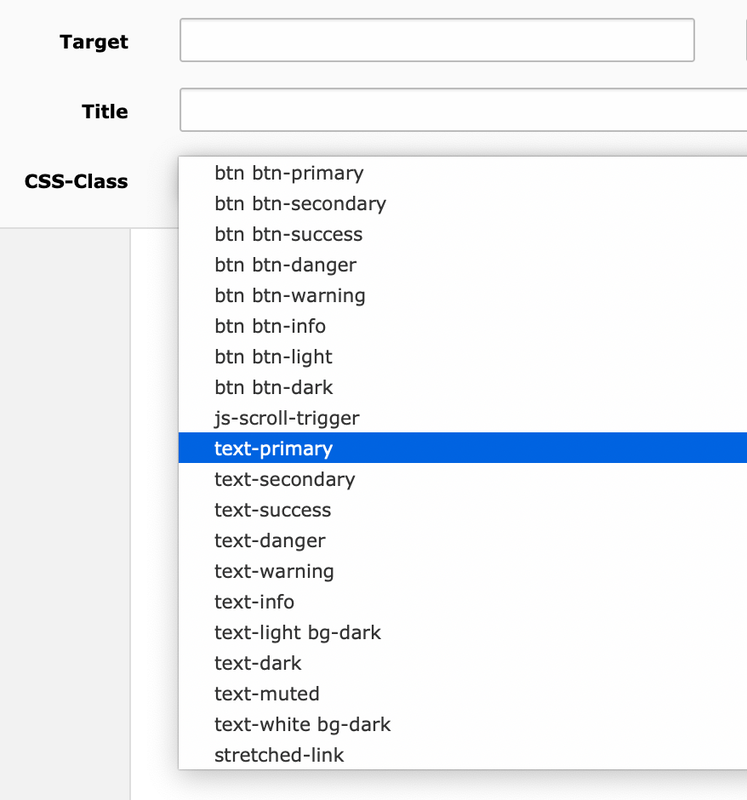Choose js-scroll-trigger class
Image resolution: width=747 pixels, height=800 pixels.
(463, 418)
